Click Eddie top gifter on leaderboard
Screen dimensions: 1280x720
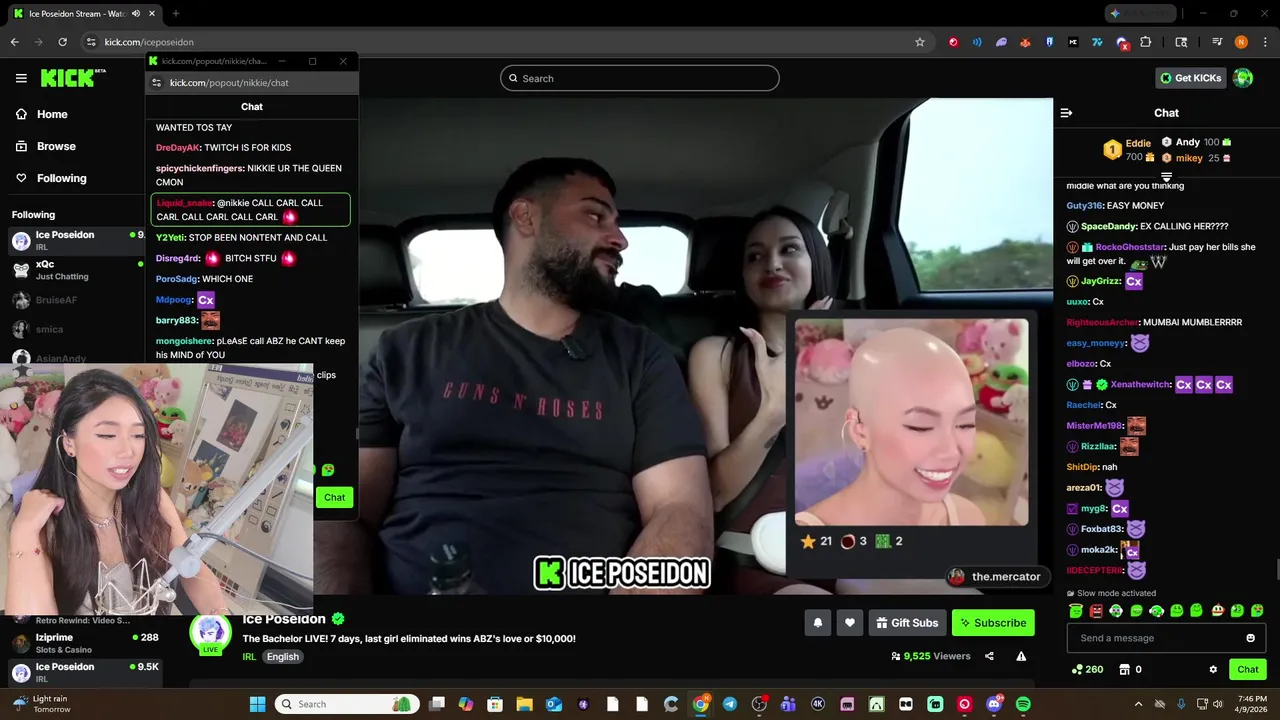tap(1128, 150)
